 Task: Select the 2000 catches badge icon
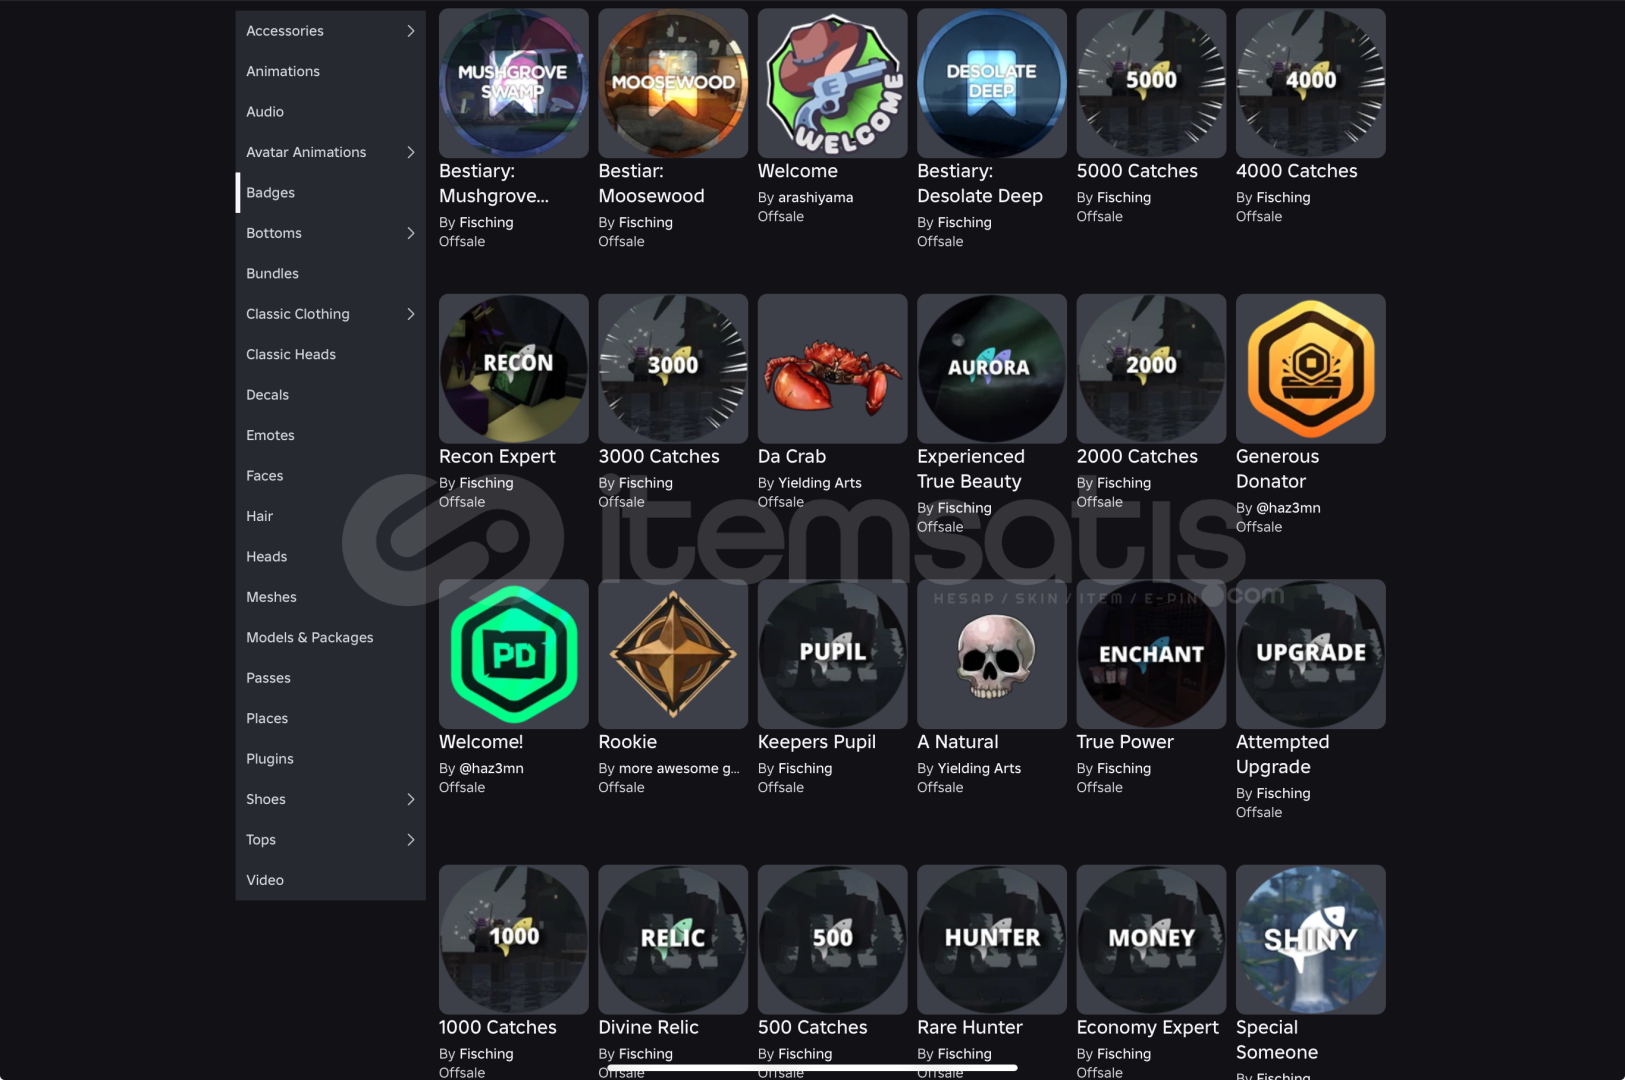click(1152, 369)
